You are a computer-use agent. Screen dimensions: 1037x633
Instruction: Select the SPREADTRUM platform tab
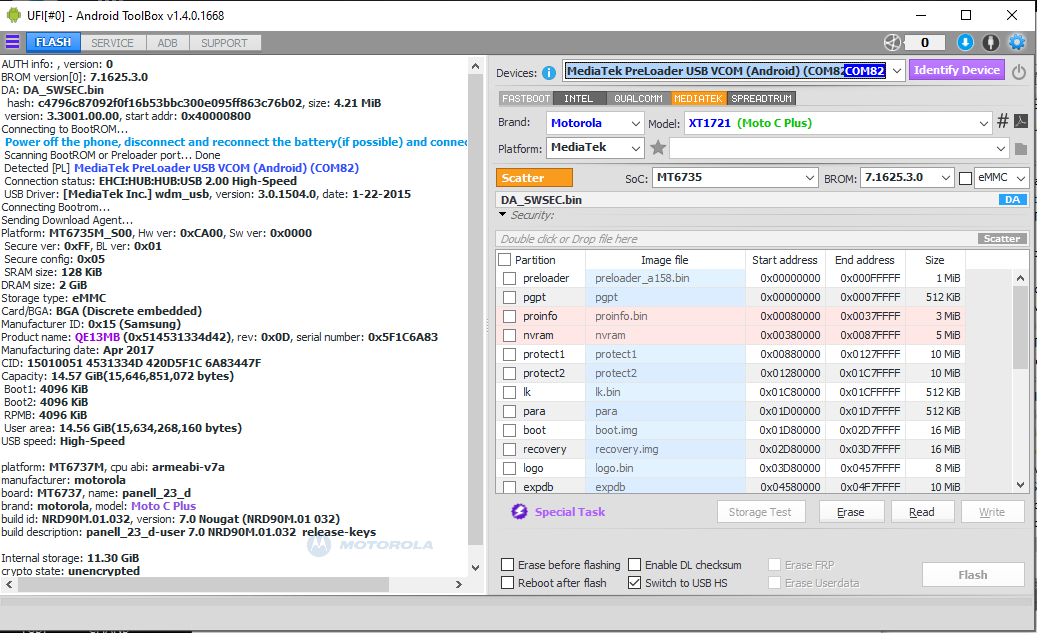tap(761, 99)
